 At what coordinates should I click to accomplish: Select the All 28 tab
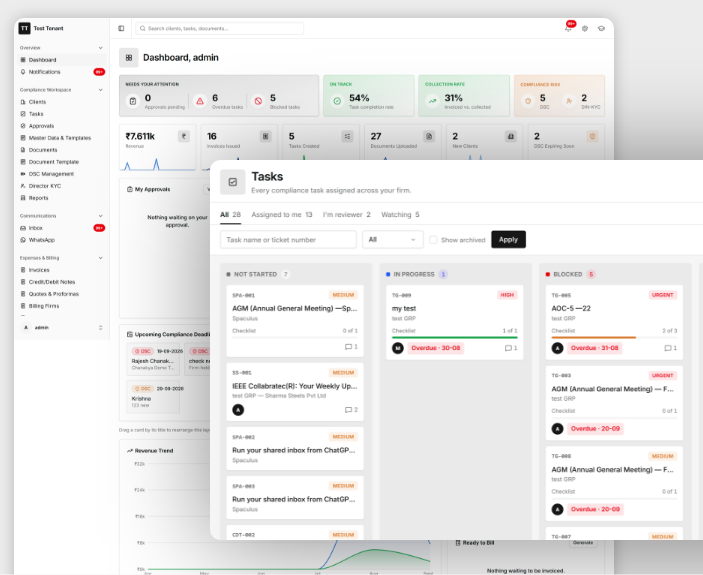tap(230, 215)
